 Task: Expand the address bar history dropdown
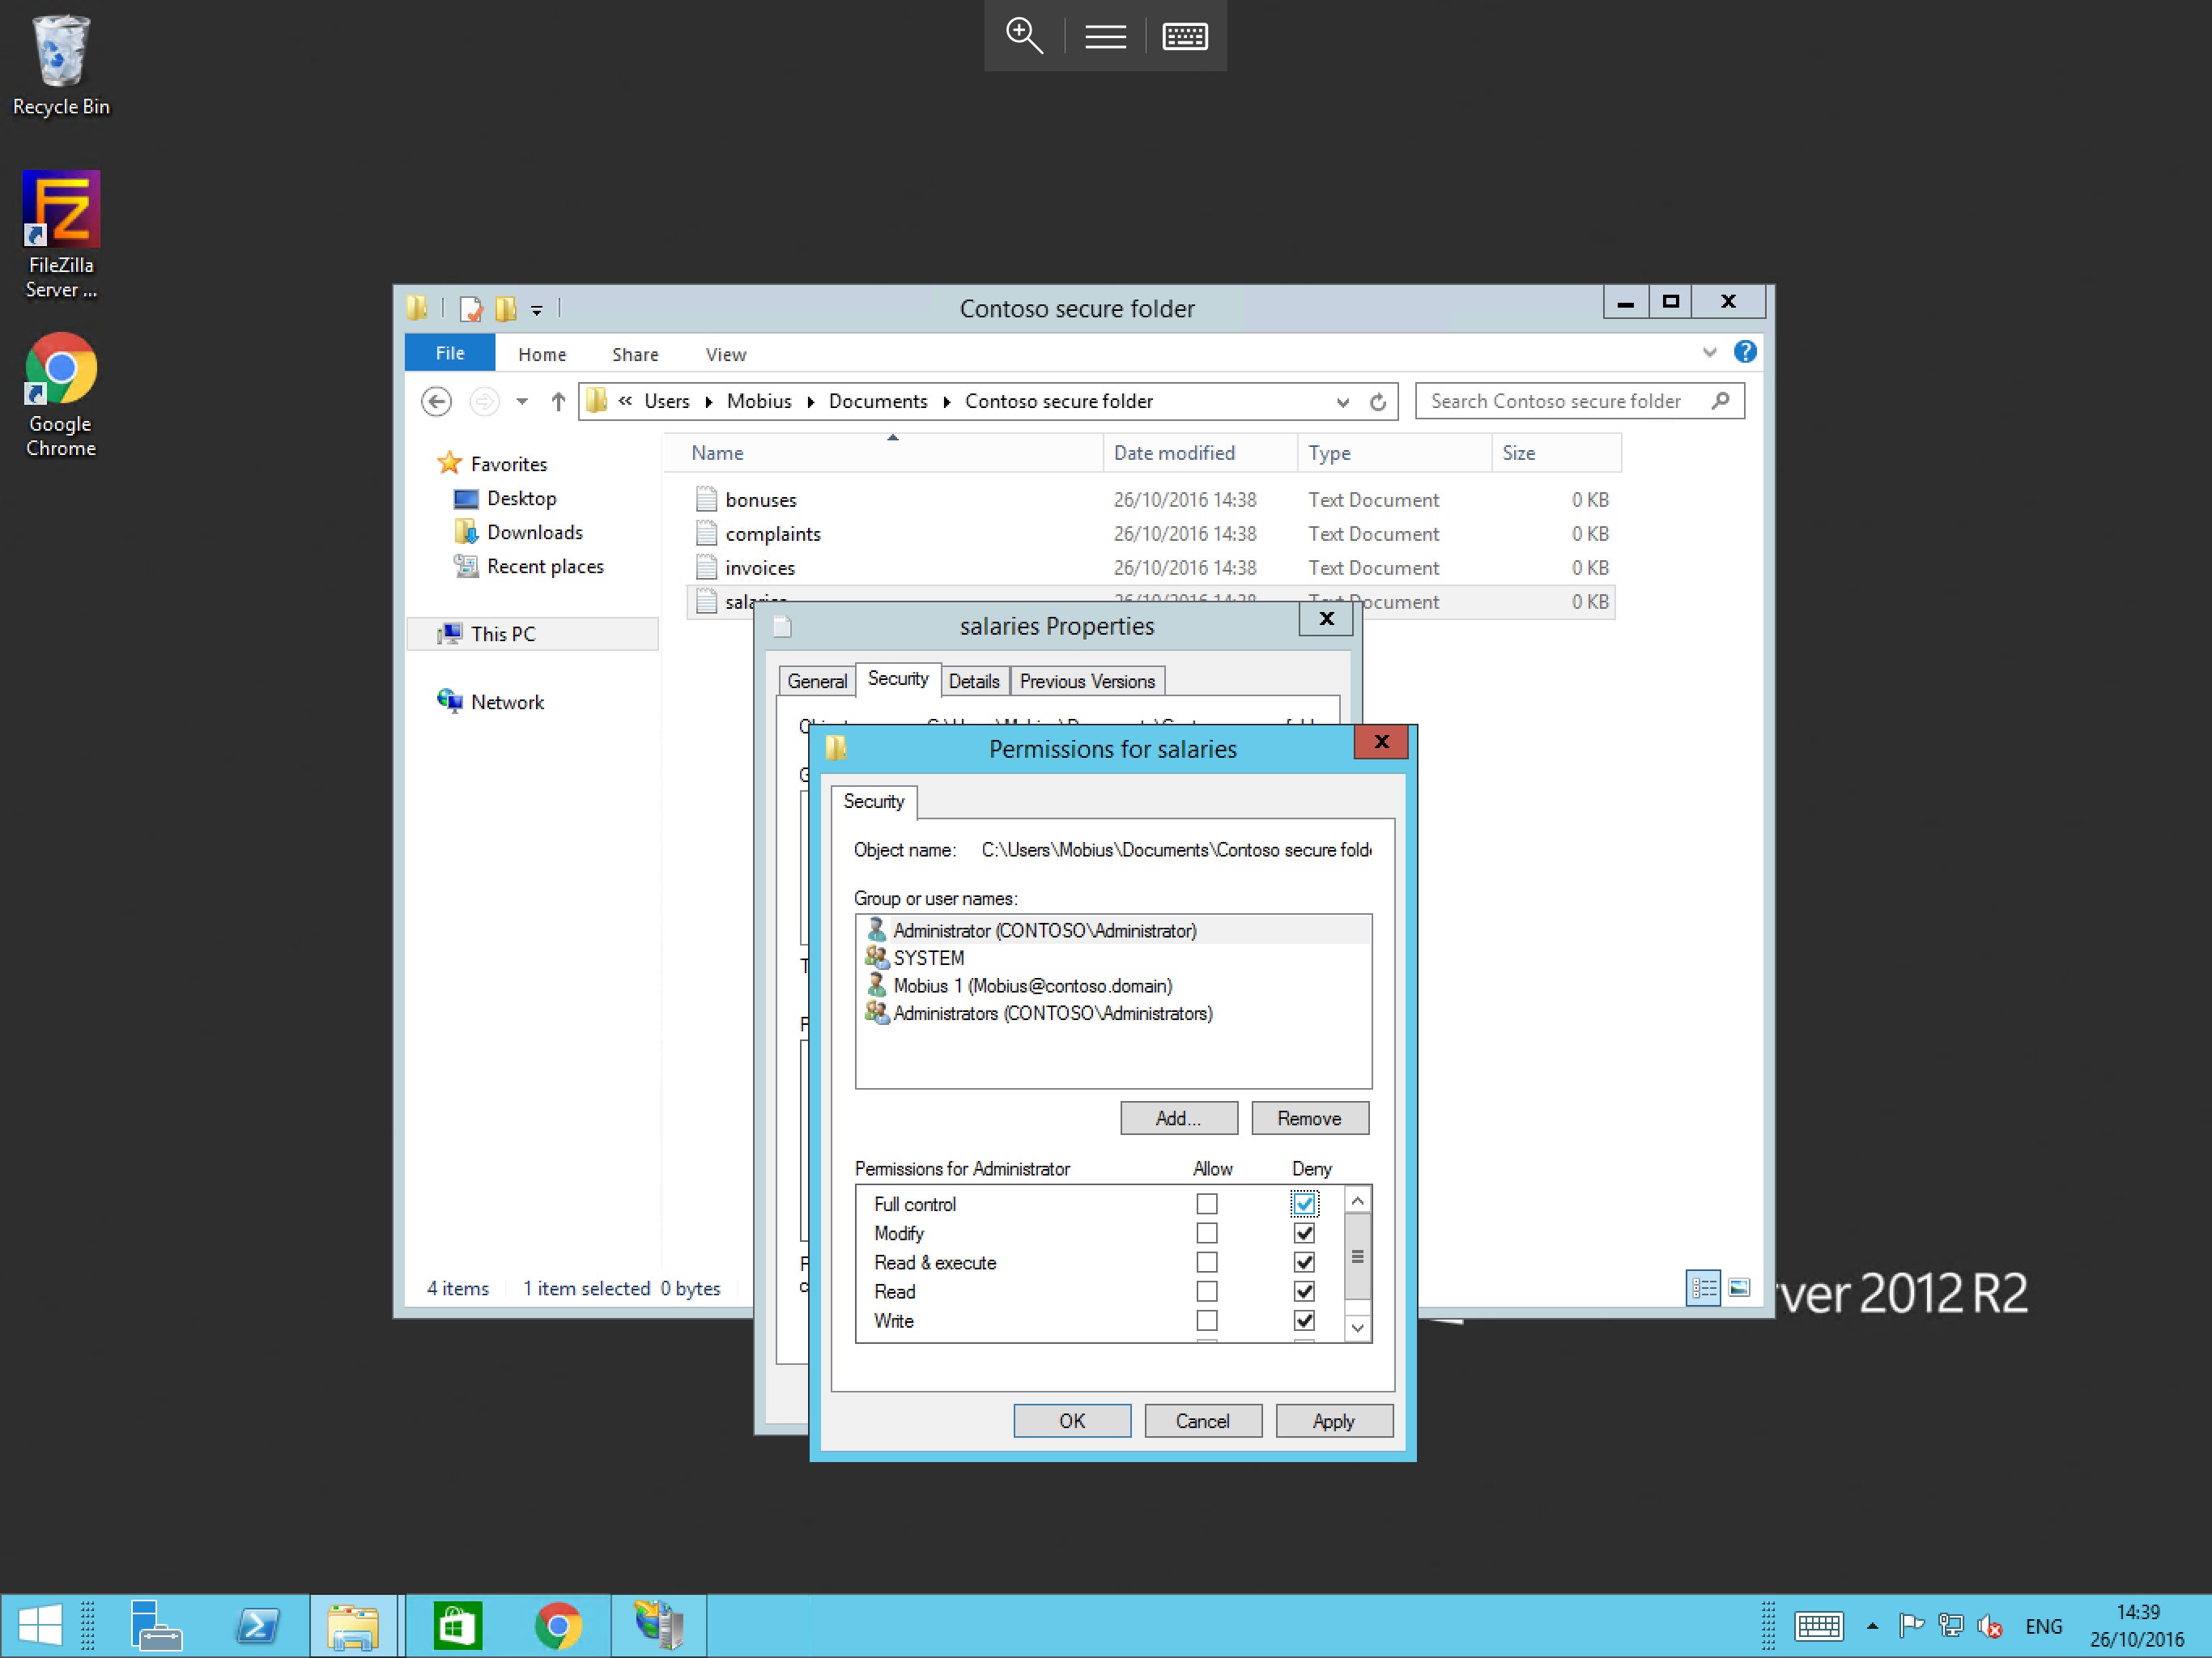tap(1342, 402)
